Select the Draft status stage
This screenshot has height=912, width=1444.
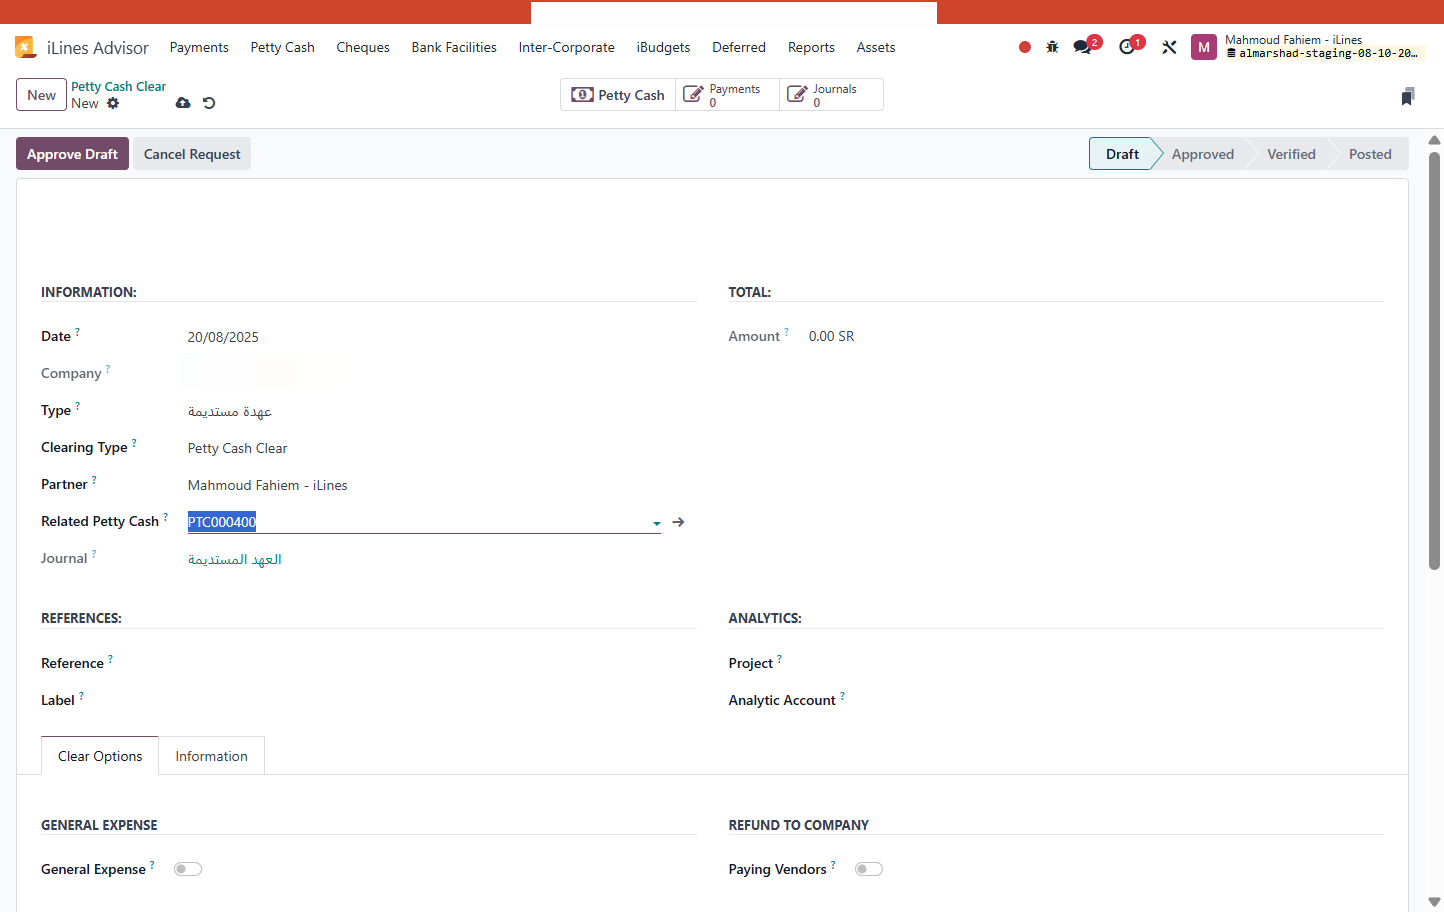click(1122, 154)
